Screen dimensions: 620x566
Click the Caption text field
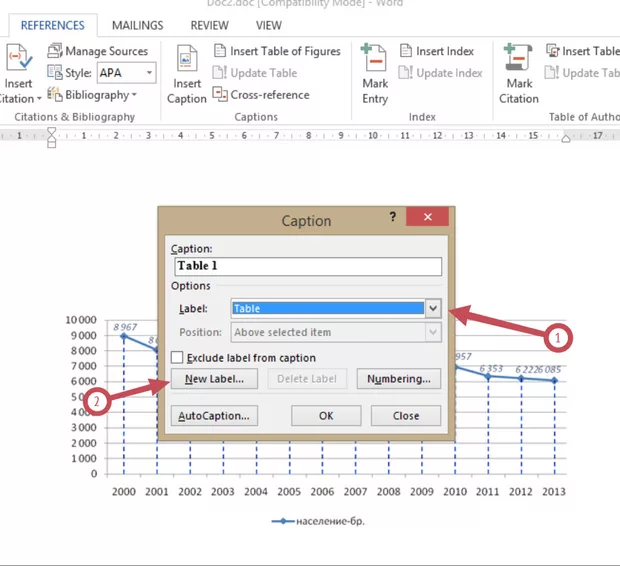coord(306,266)
